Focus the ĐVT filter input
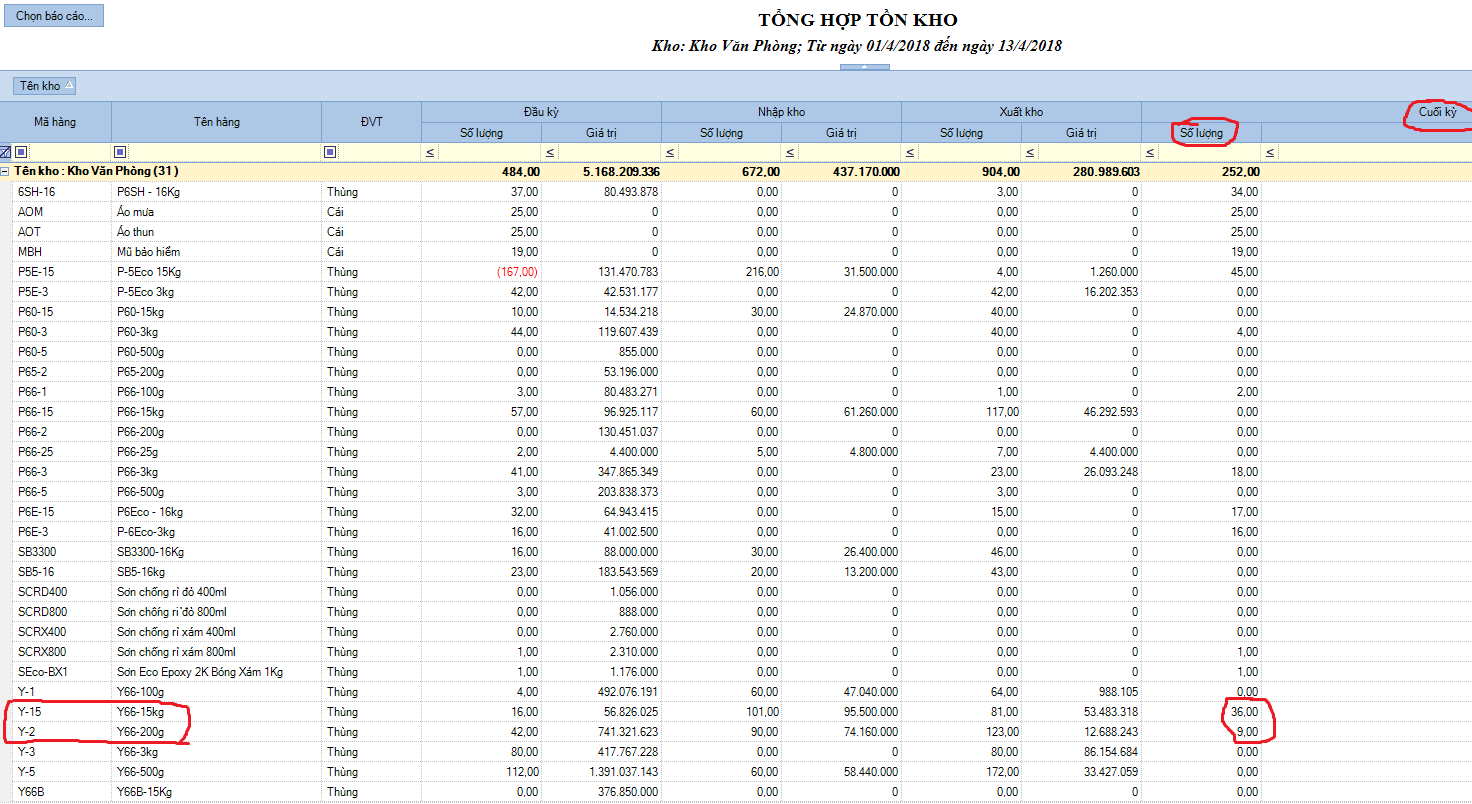This screenshot has height=804, width=1472. [x=380, y=152]
